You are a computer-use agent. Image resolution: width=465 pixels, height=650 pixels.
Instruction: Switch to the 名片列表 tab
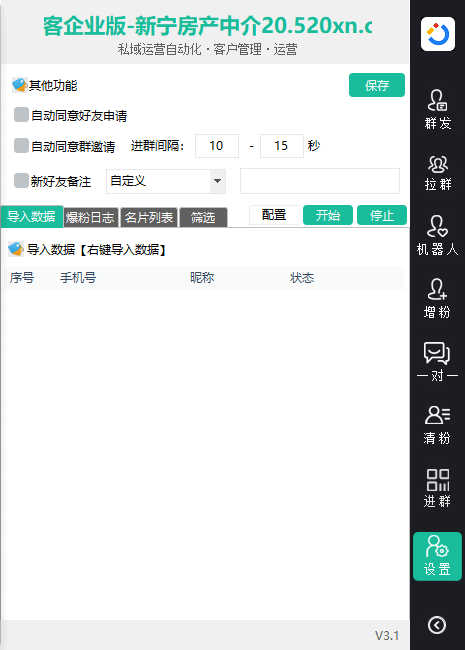149,217
